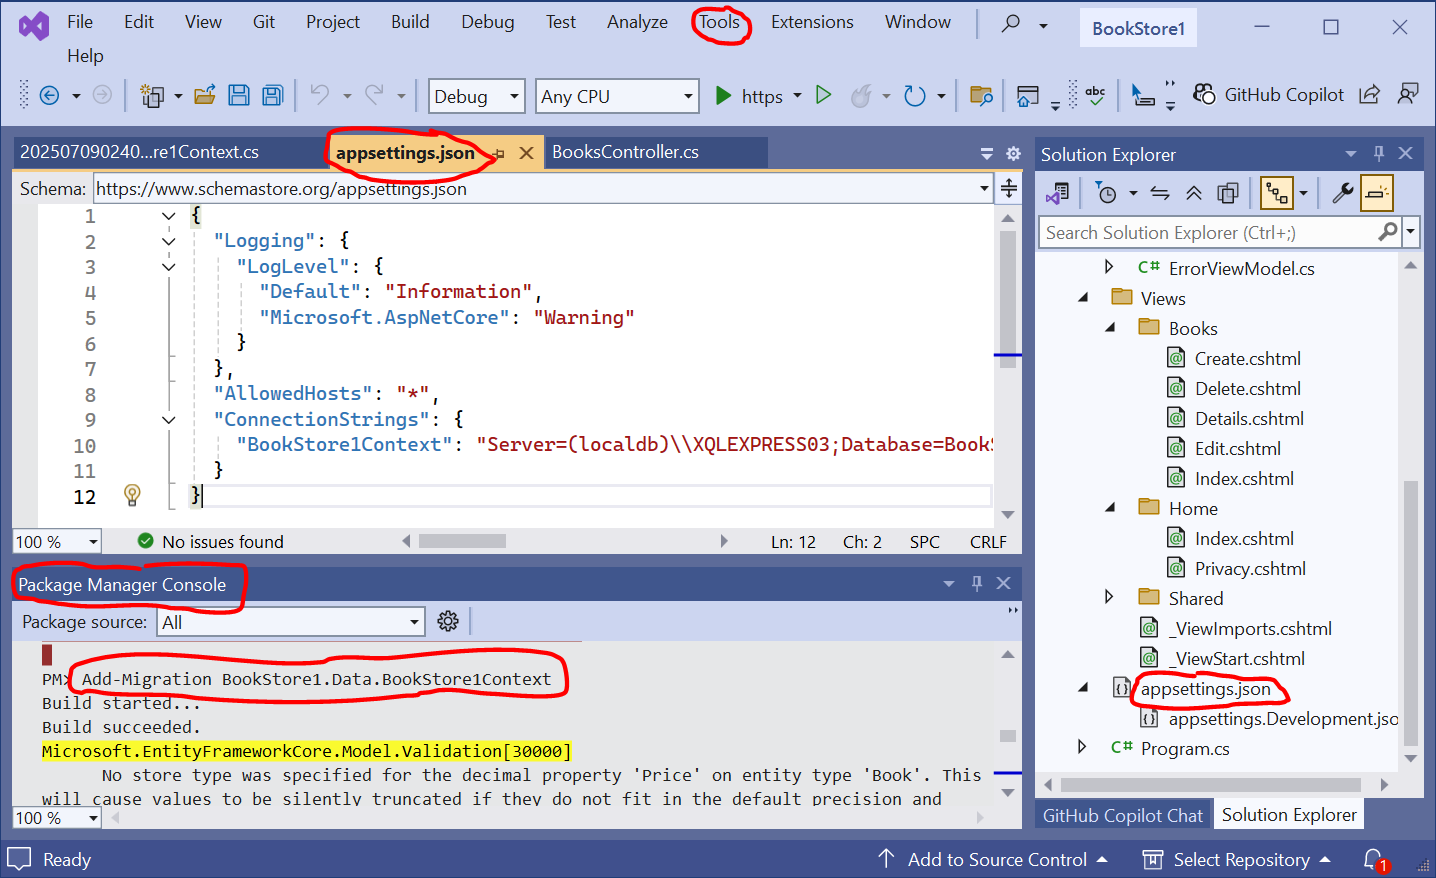The image size is (1436, 878).
Task: Click the Hot Reload flame icon
Action: (861, 96)
